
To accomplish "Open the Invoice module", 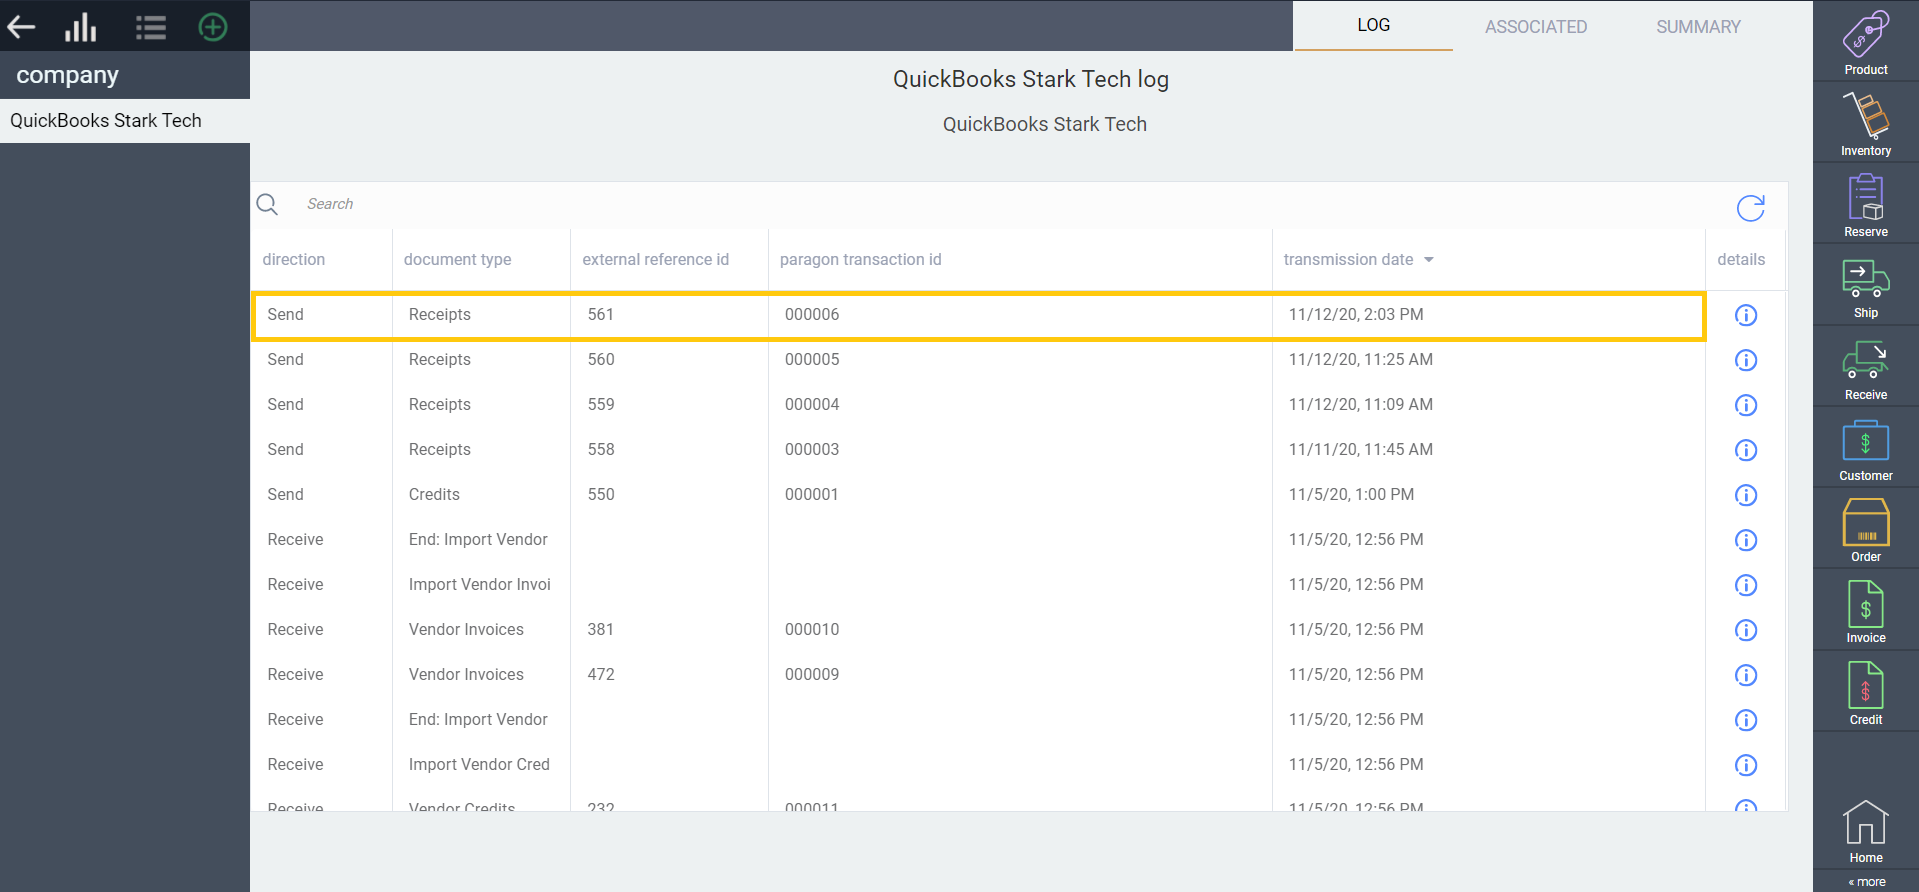I will (1866, 612).
